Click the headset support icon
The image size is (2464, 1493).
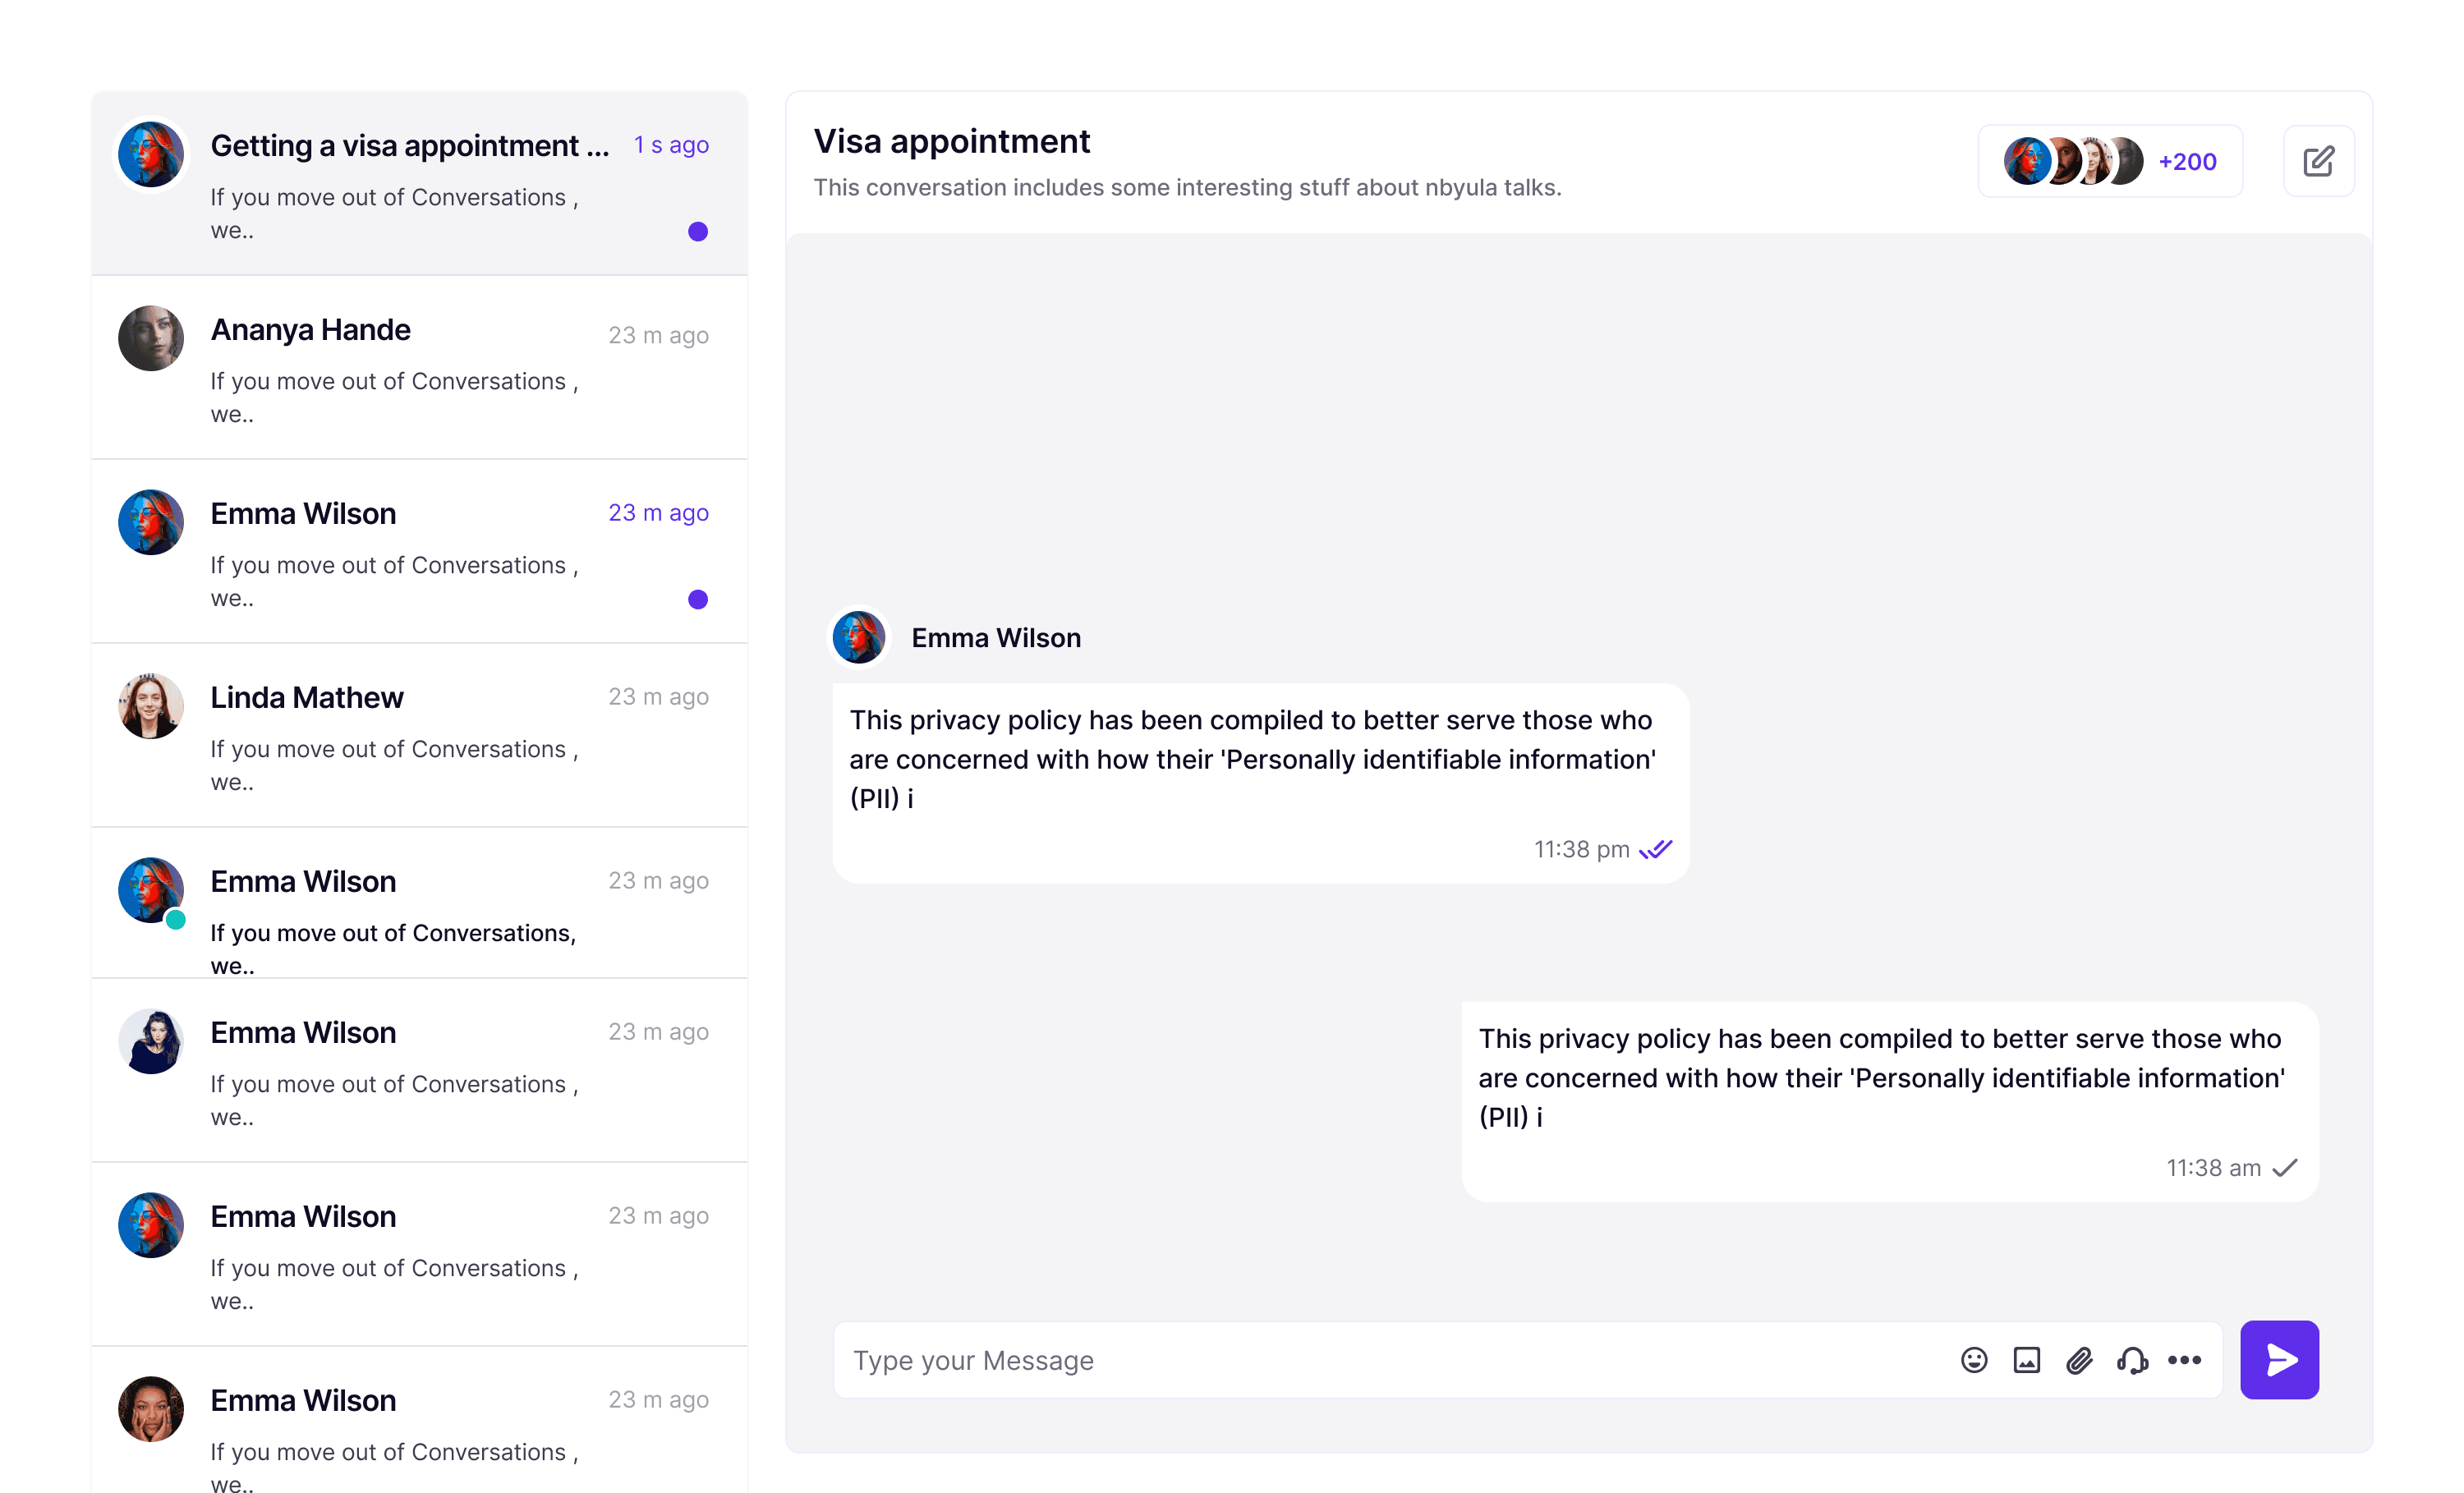[2132, 1360]
